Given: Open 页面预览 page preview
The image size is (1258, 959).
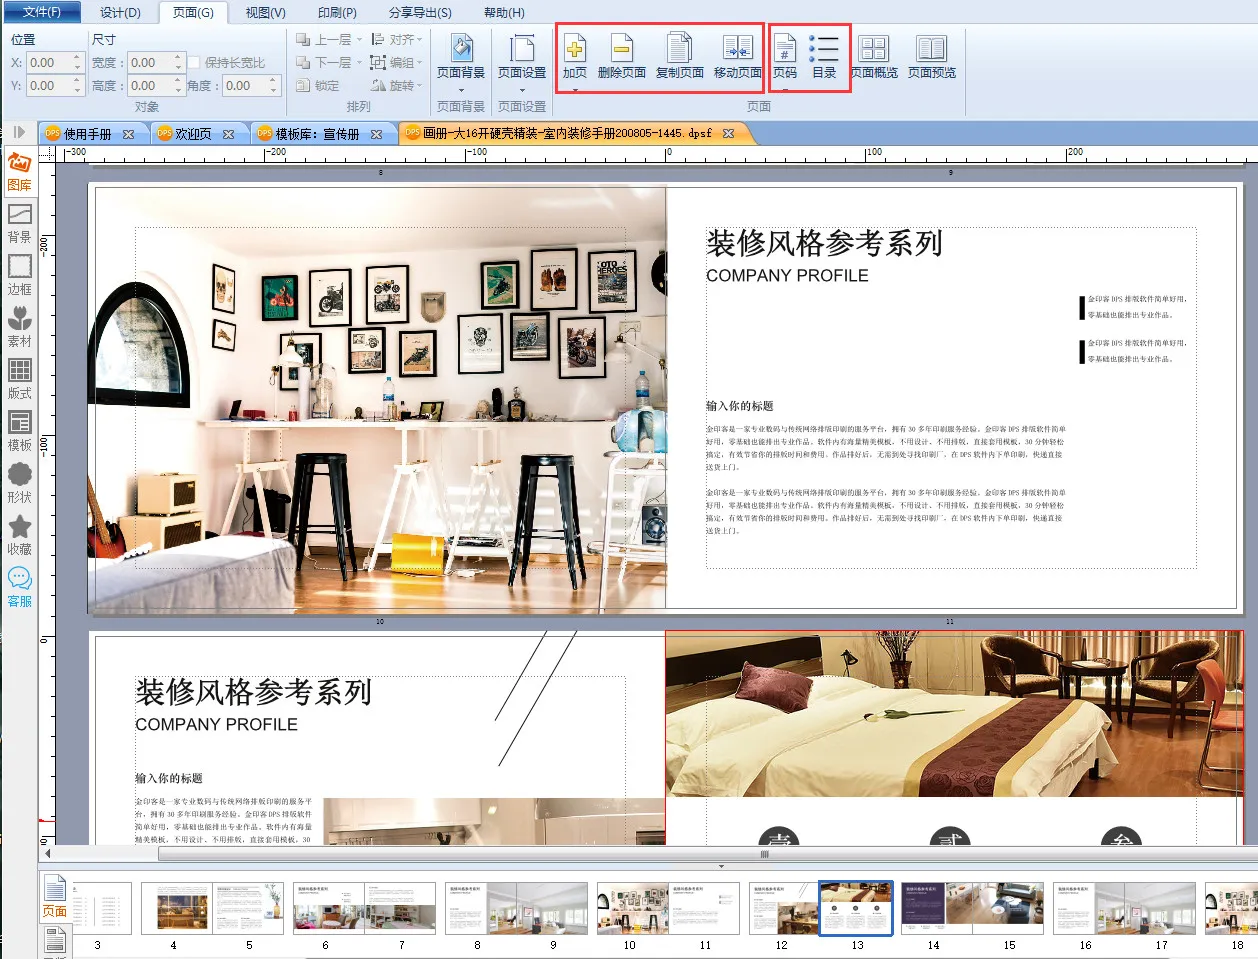Looking at the screenshot, I should (931, 57).
